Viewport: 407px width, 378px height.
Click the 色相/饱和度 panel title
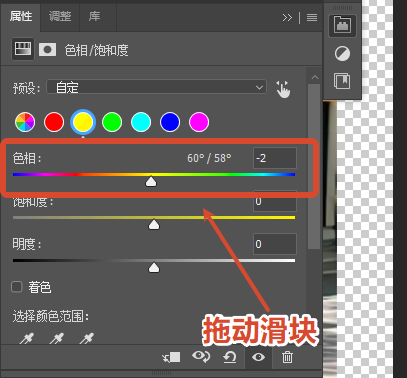(96, 50)
